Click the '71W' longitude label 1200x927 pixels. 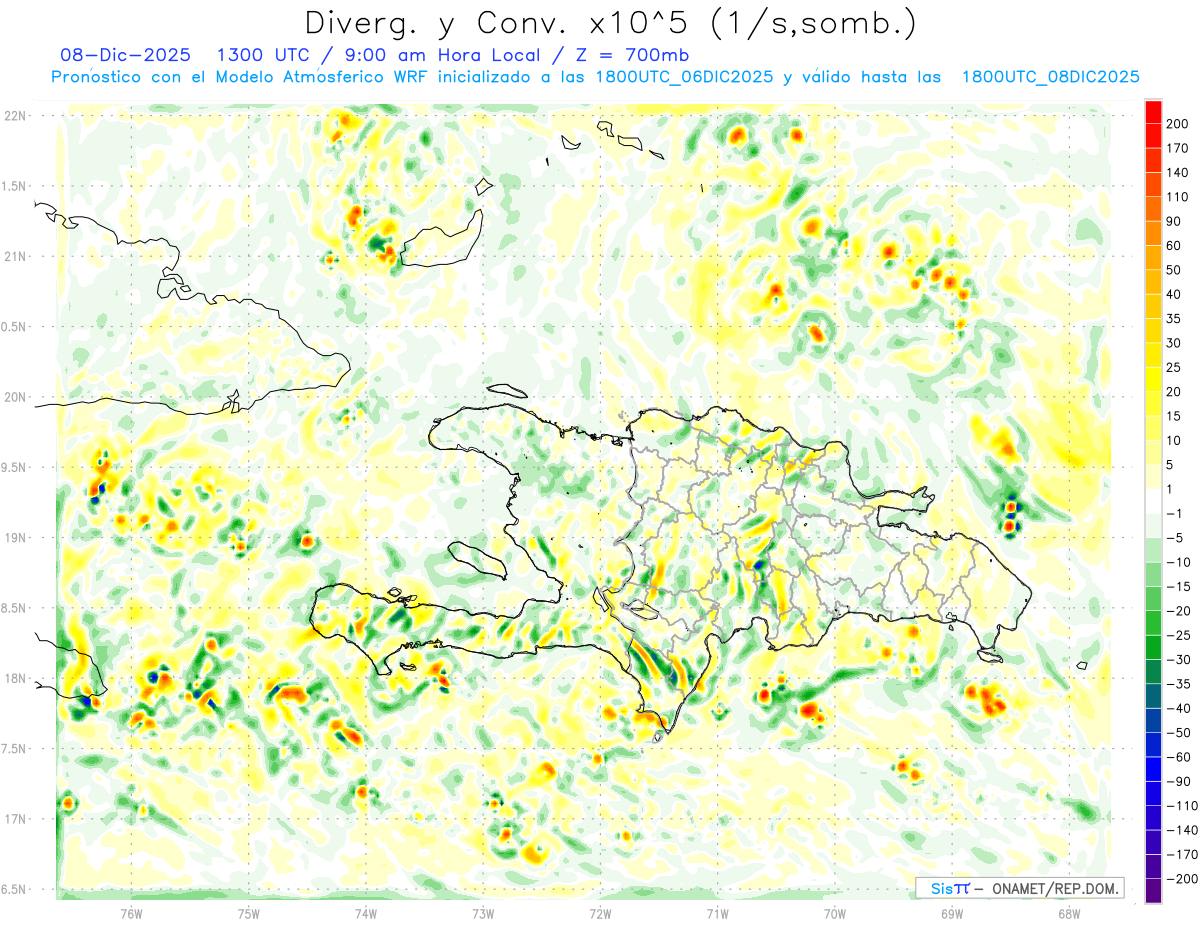[717, 913]
